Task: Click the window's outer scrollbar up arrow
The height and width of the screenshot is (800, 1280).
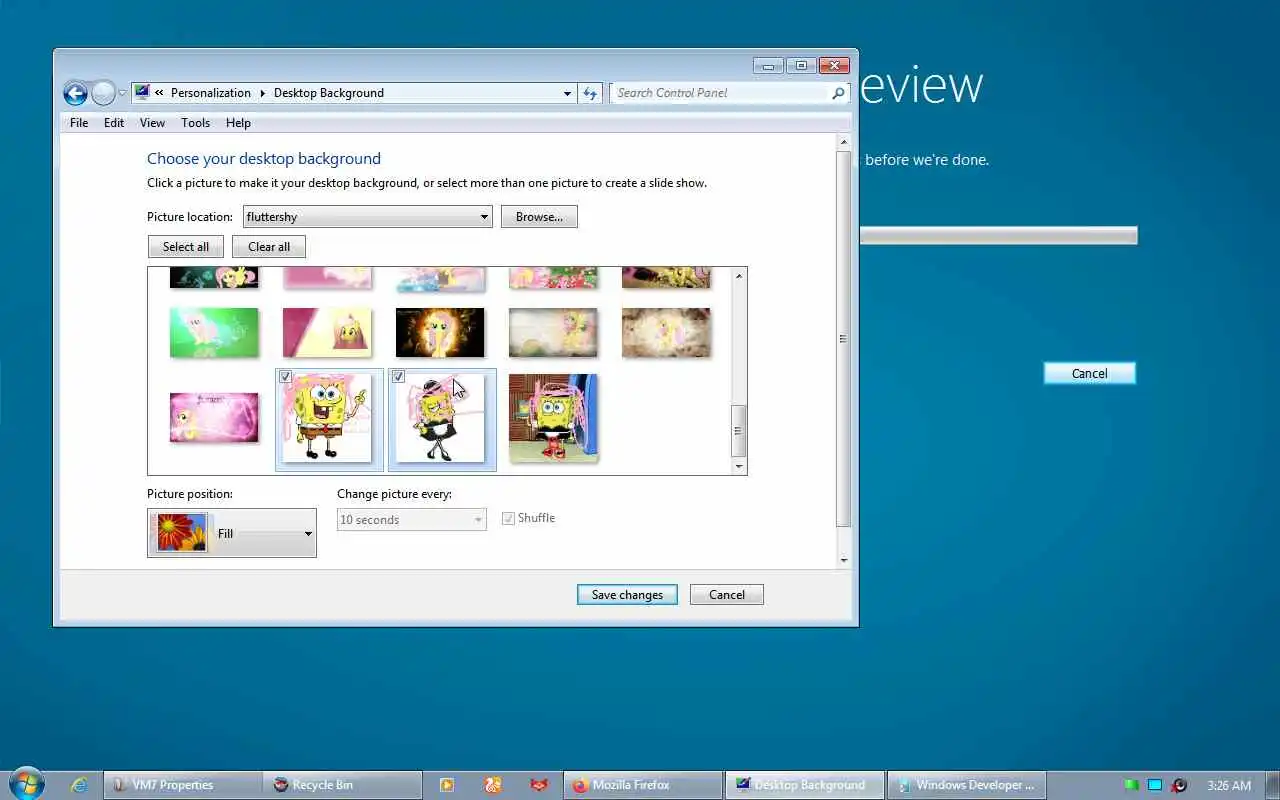Action: (844, 143)
